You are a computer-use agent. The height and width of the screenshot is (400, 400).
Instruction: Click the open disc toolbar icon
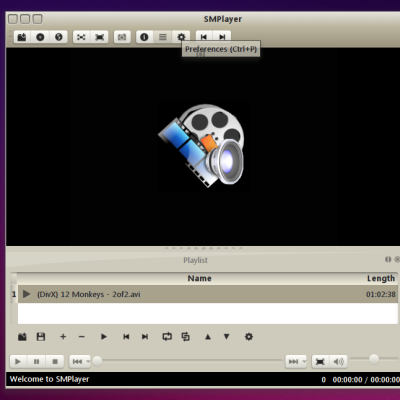40,37
